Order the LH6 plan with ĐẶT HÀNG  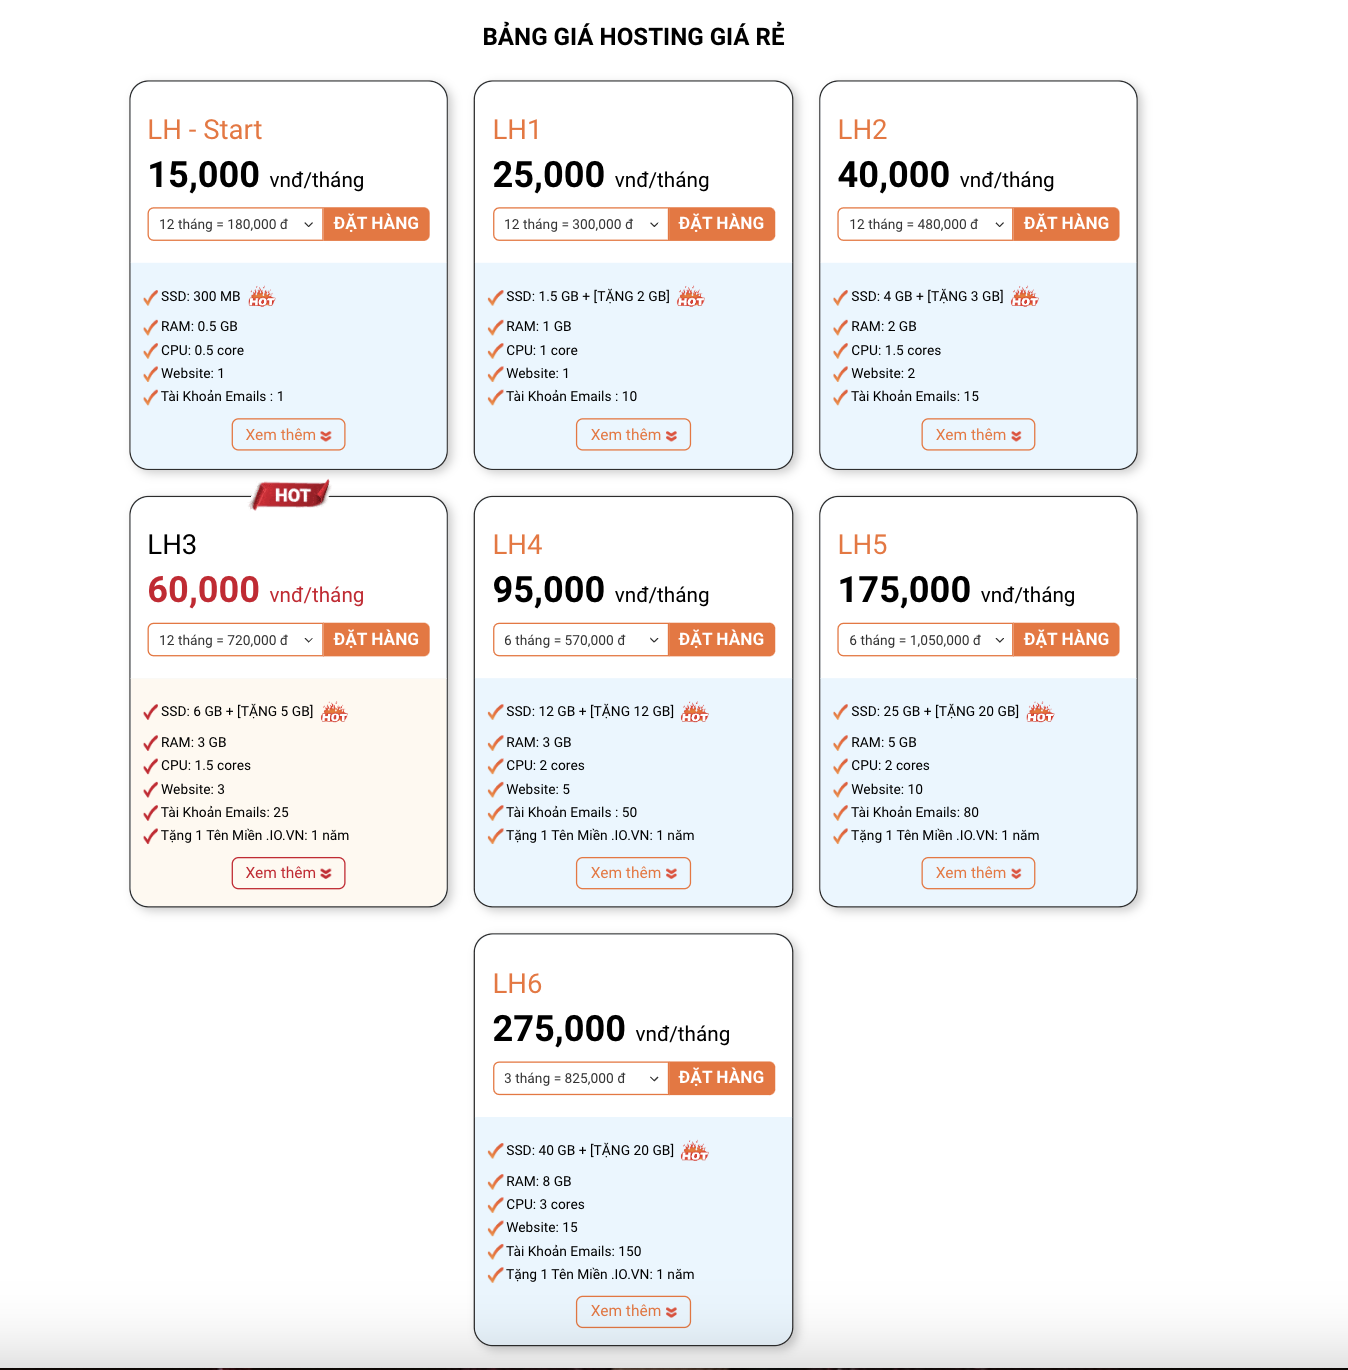[721, 1077]
